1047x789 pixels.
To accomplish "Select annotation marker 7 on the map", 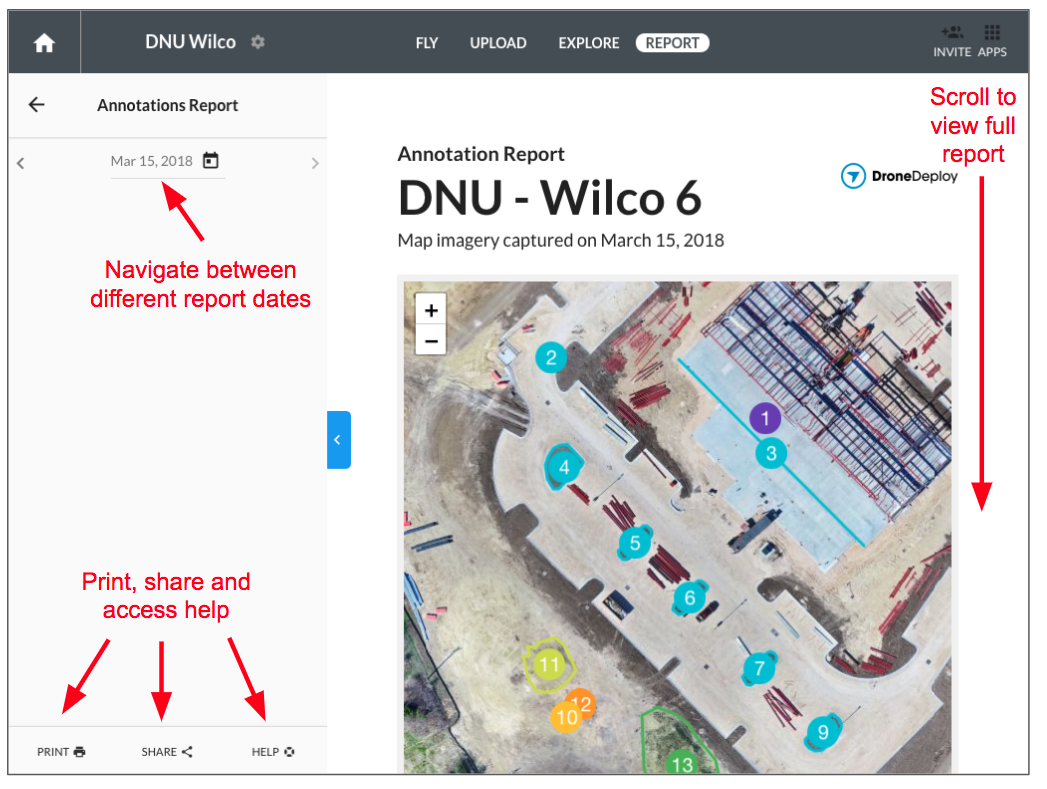I will coord(759,668).
